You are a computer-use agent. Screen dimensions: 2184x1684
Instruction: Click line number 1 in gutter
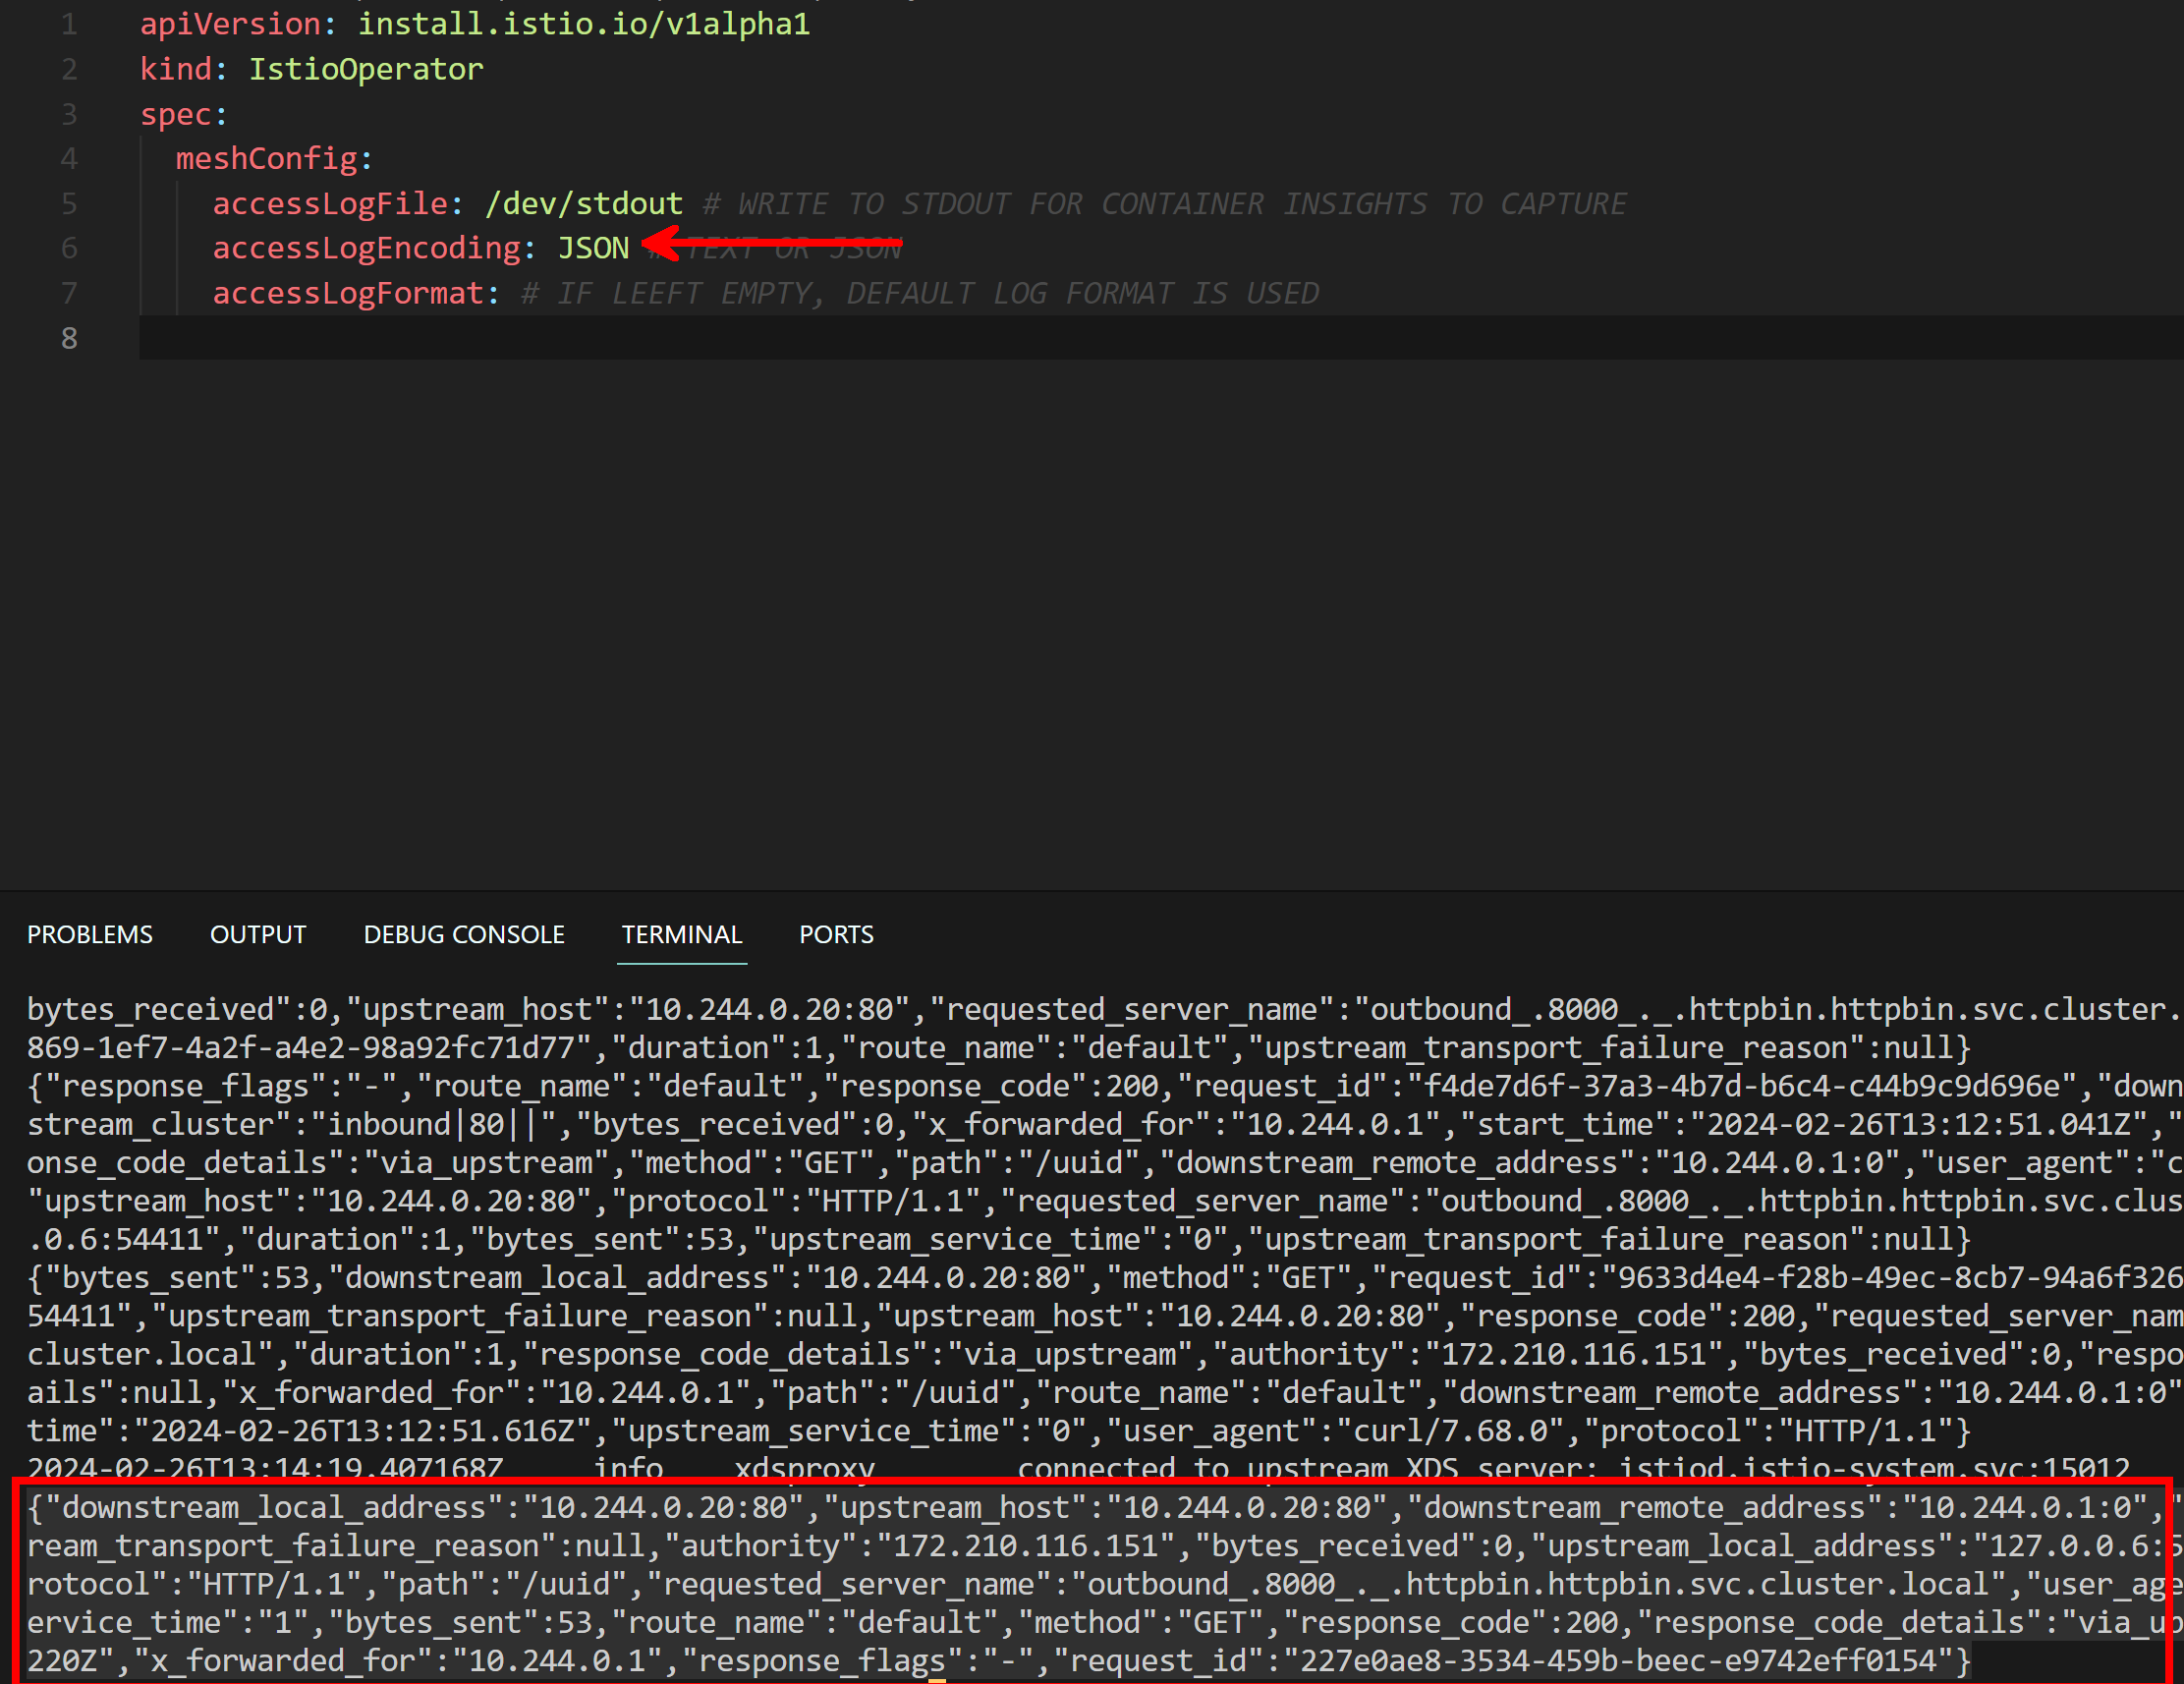pyautogui.click(x=69, y=24)
